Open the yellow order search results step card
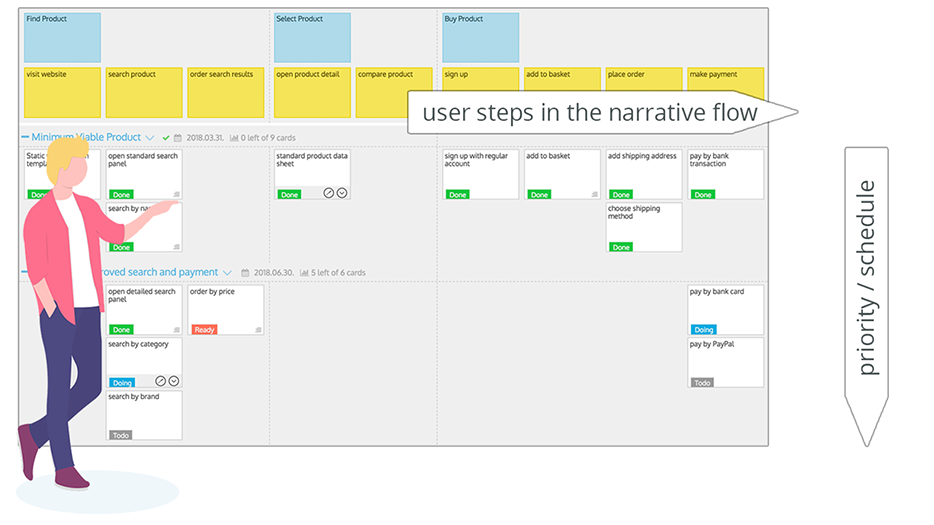 226,92
